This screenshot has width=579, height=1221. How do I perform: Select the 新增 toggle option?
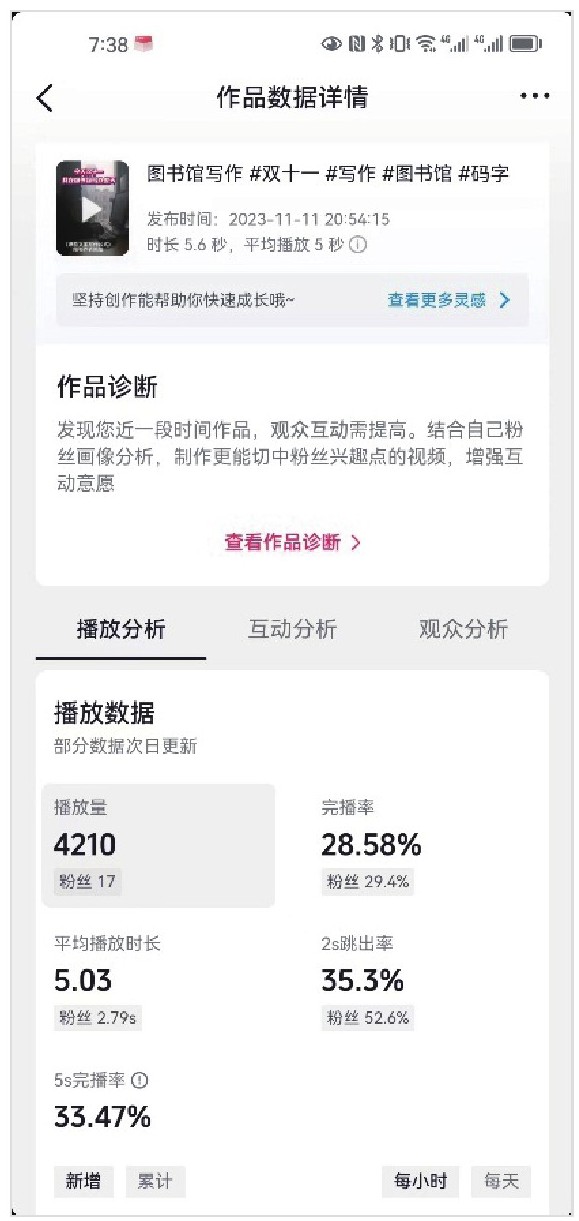84,1181
